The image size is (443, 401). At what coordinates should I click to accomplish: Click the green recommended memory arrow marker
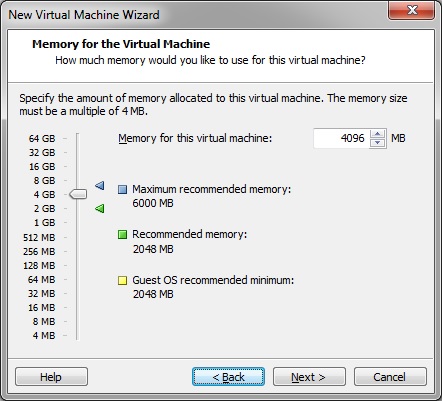100,209
